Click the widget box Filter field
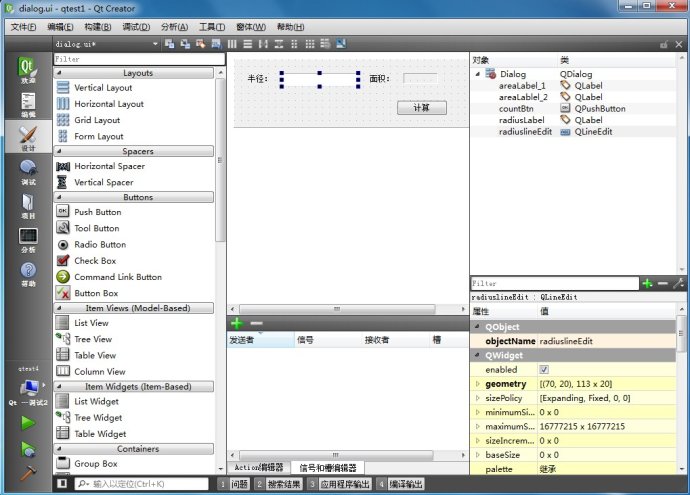This screenshot has height=495, width=690. [139, 59]
